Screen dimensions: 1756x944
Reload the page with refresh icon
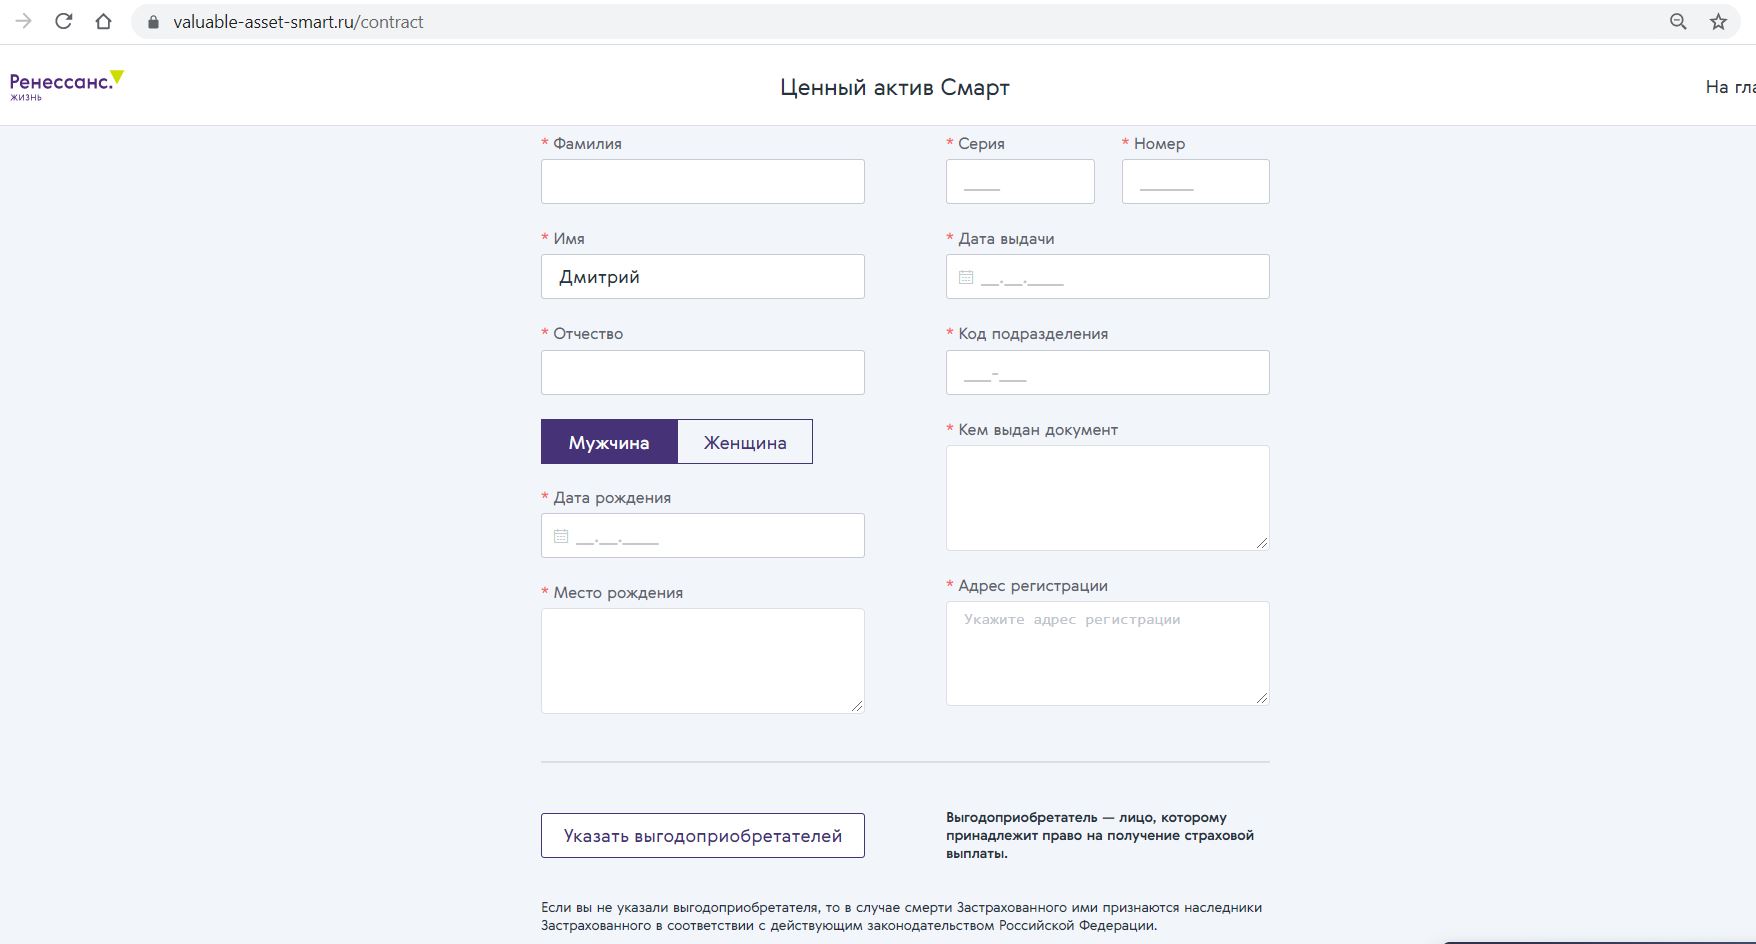click(x=63, y=21)
